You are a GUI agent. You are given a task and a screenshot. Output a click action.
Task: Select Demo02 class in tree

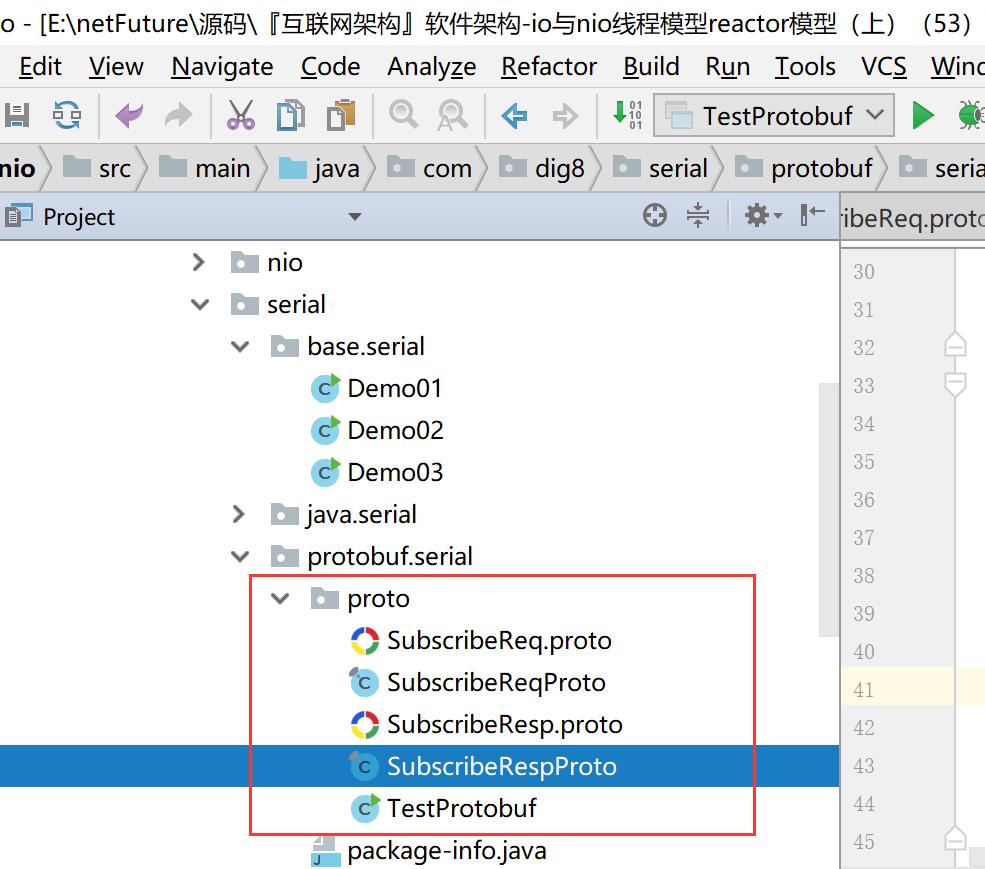tap(378, 430)
